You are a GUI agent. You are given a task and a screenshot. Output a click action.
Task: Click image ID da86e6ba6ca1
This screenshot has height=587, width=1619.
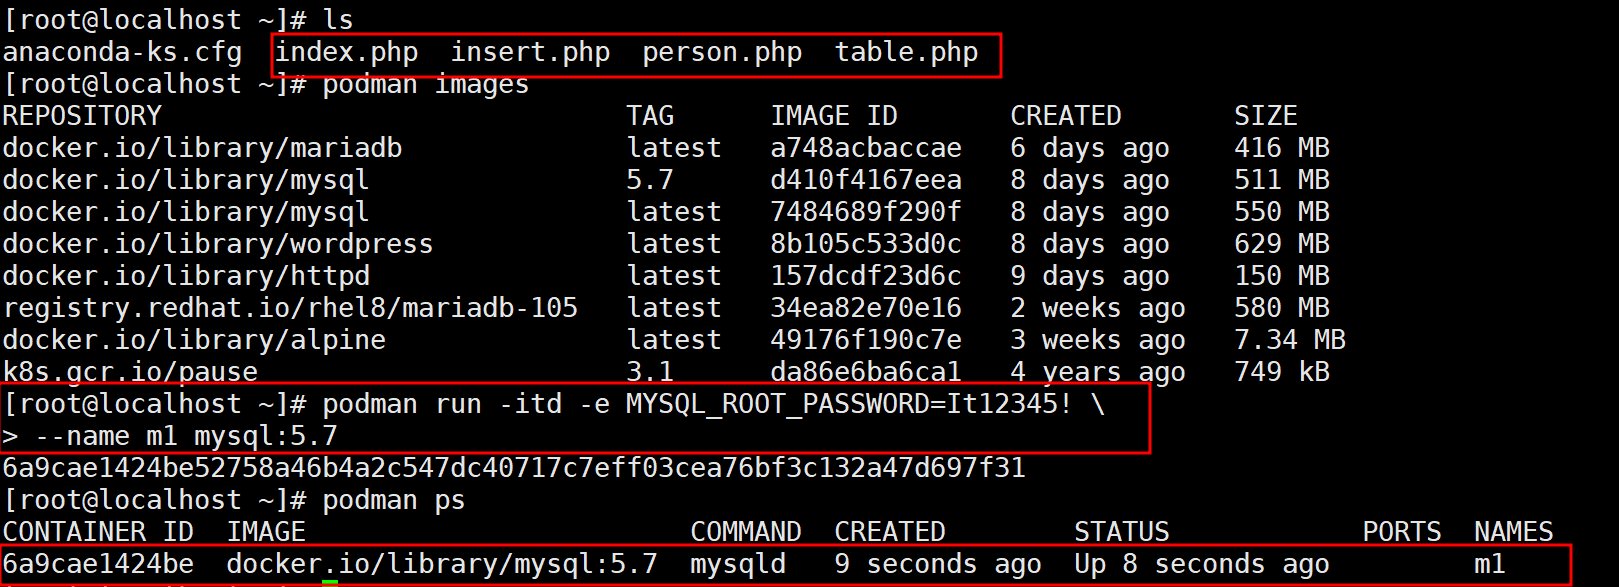[866, 372]
